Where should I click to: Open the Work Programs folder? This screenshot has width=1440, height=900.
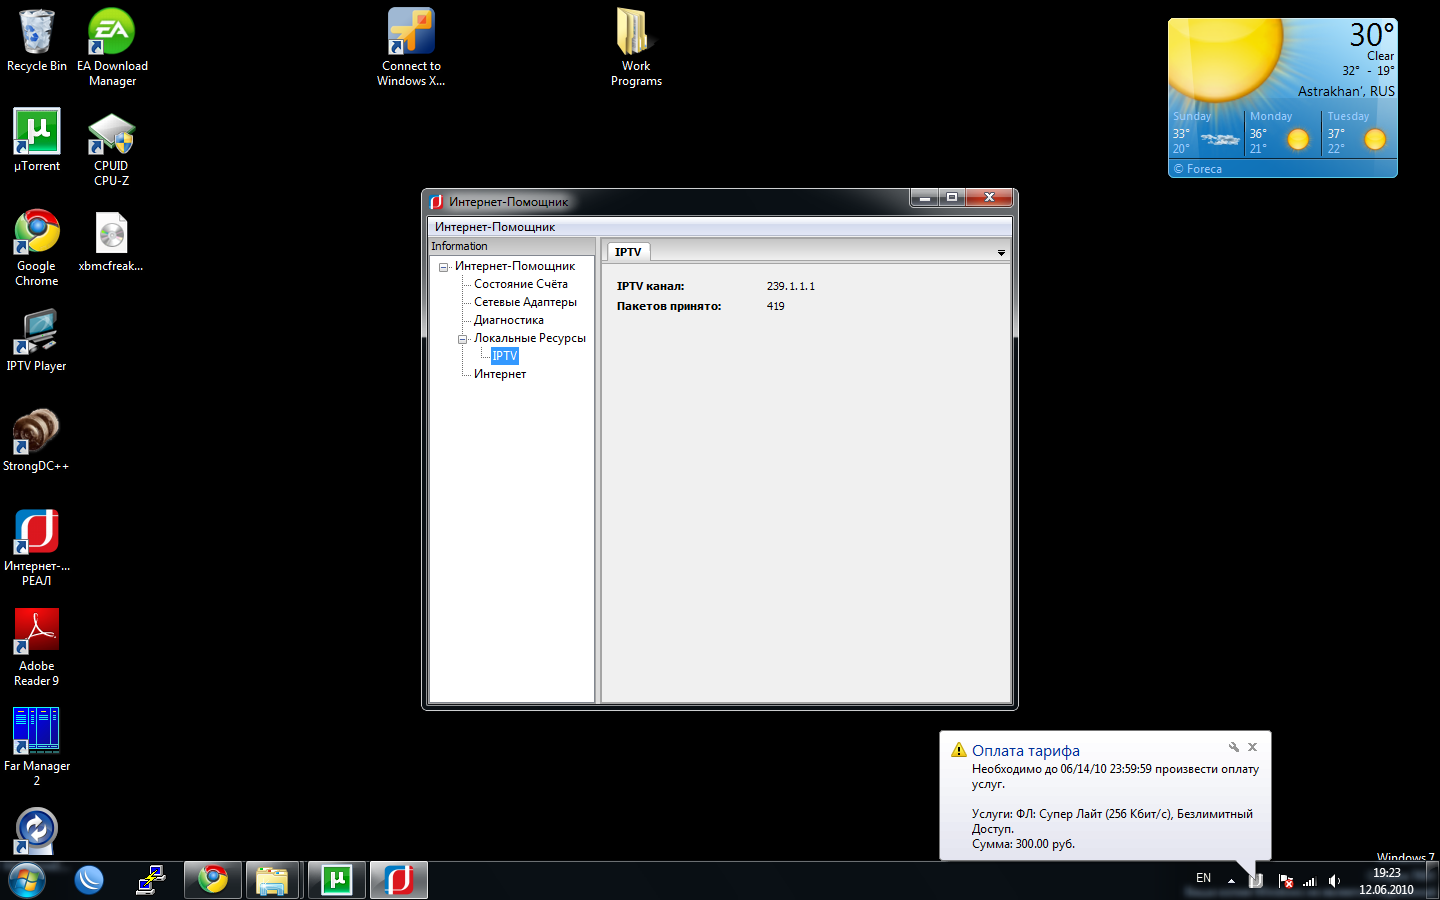636,34
